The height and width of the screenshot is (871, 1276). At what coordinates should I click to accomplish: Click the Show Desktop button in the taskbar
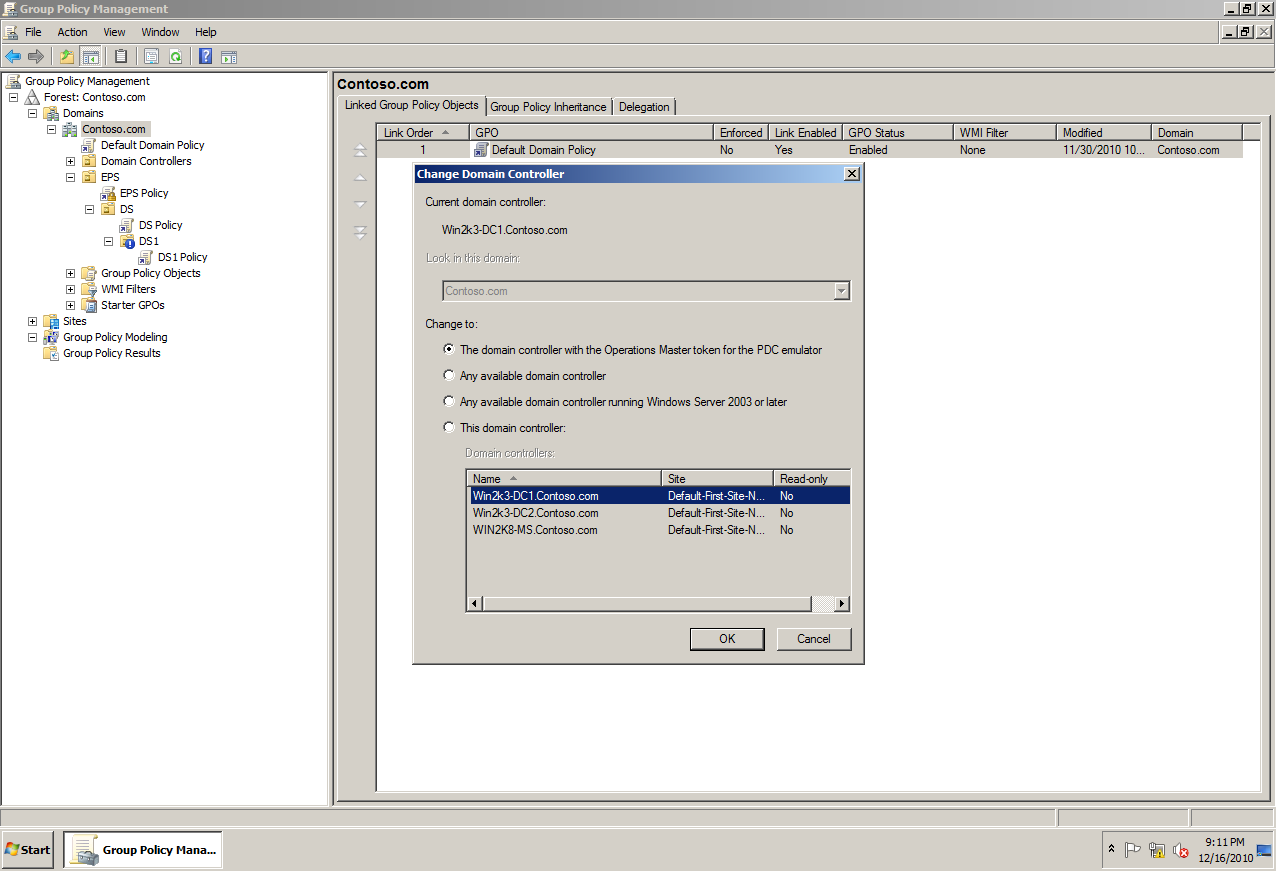tap(1265, 850)
